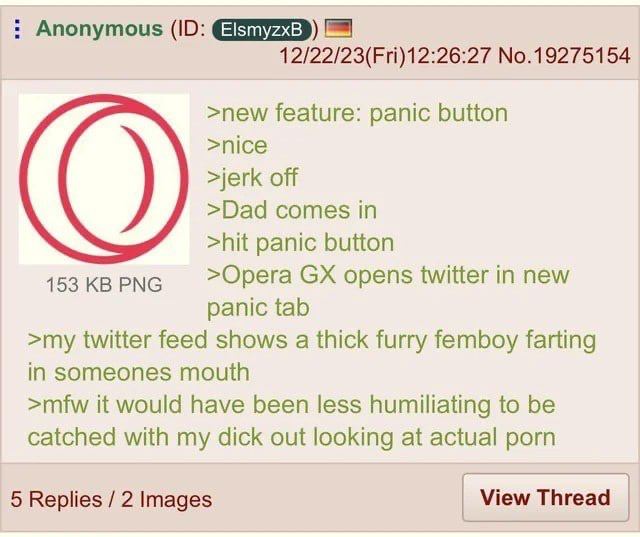Click the line "new feature: panic button"
This screenshot has height=537, width=640.
point(357,113)
